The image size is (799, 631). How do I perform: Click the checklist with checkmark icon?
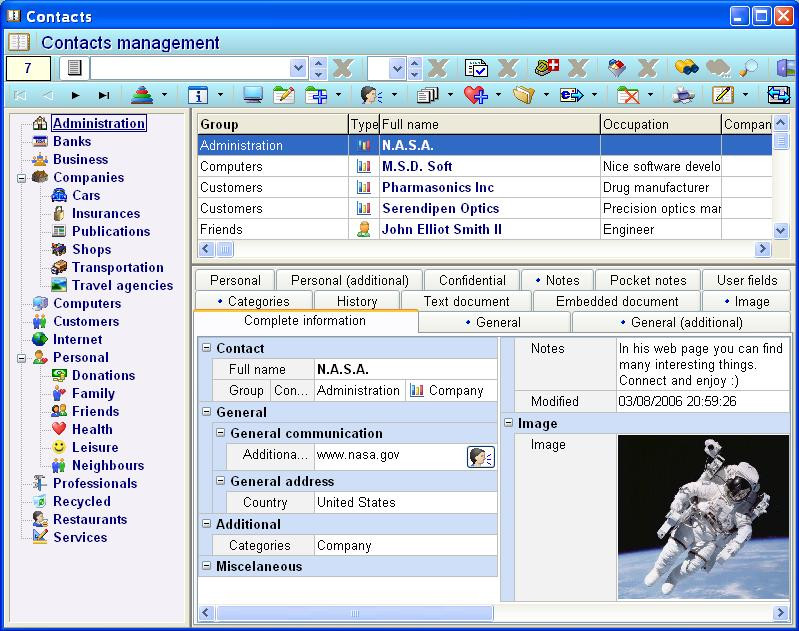[476, 68]
